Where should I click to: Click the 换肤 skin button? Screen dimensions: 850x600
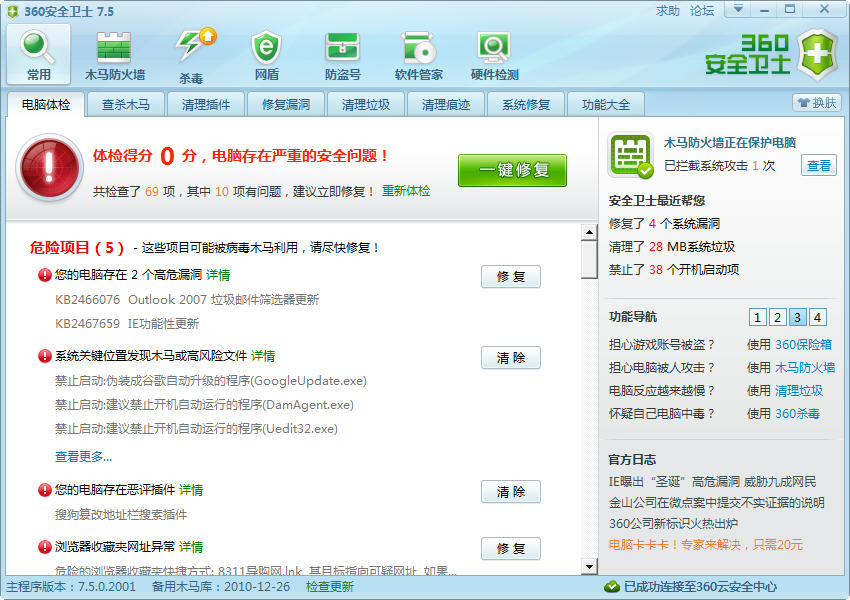(x=817, y=102)
